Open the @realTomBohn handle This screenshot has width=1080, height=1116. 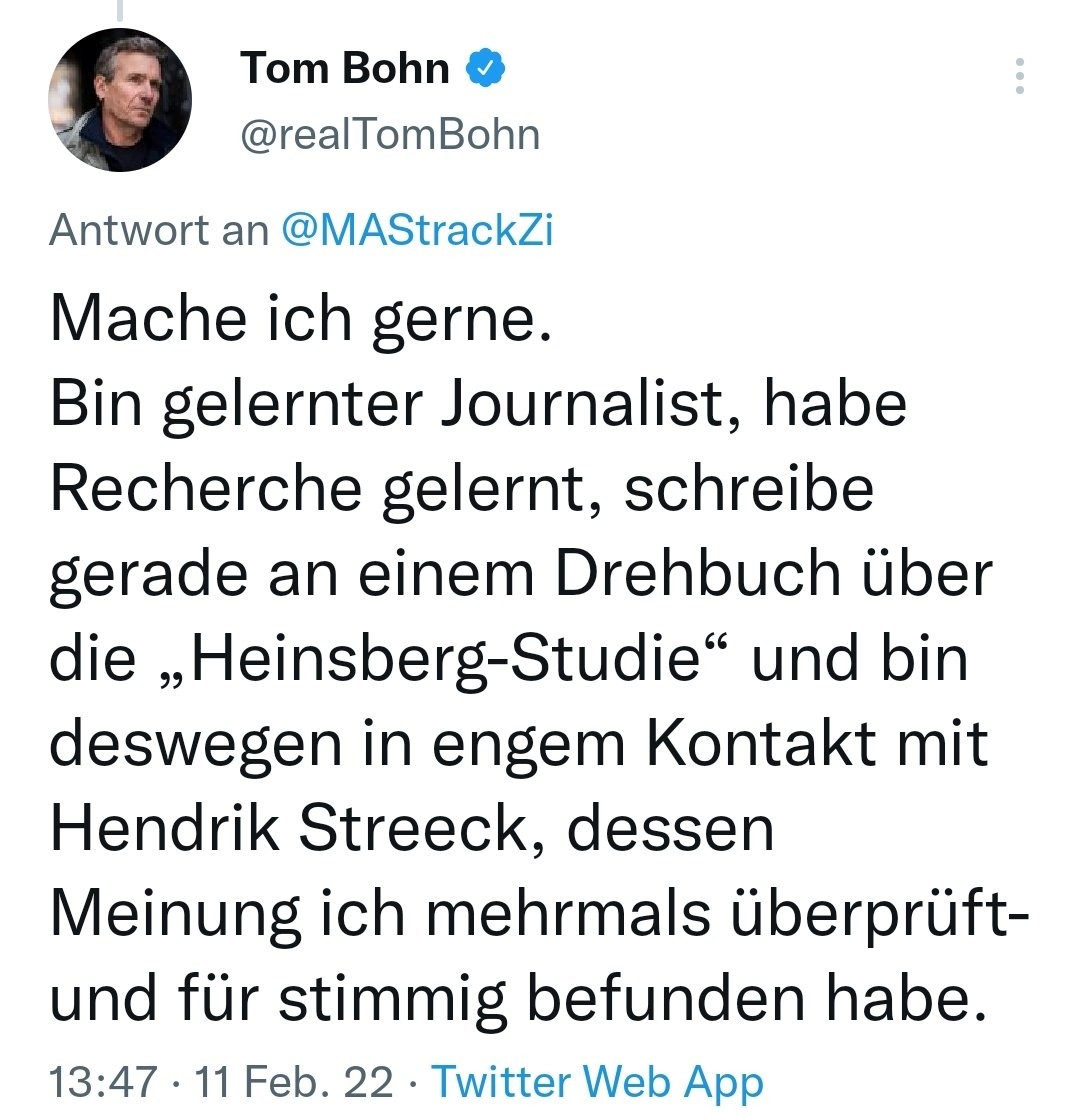[x=390, y=134]
